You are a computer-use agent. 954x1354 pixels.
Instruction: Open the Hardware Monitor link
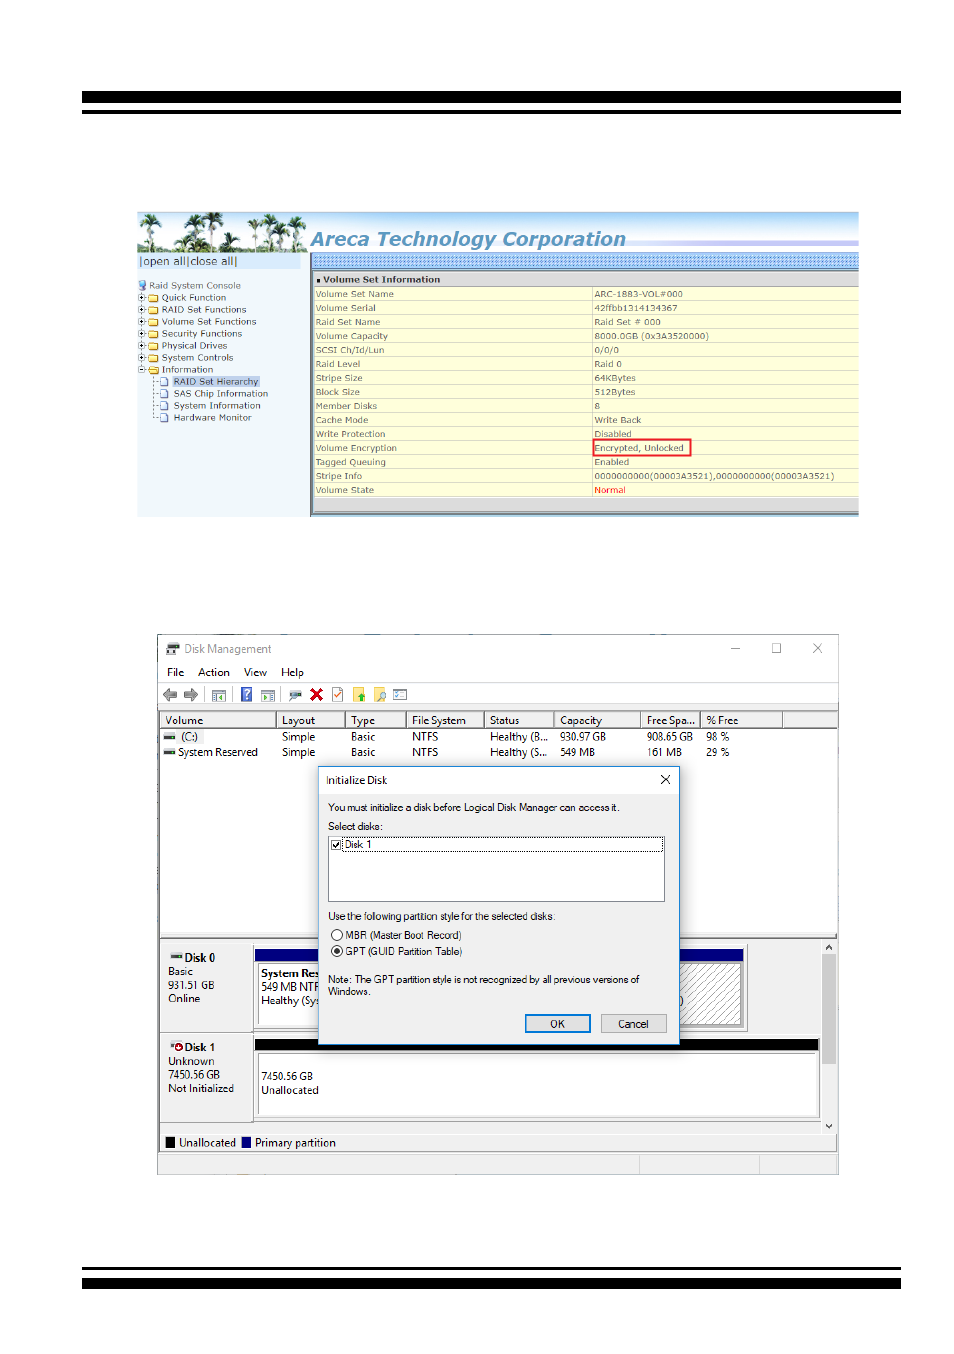(213, 418)
